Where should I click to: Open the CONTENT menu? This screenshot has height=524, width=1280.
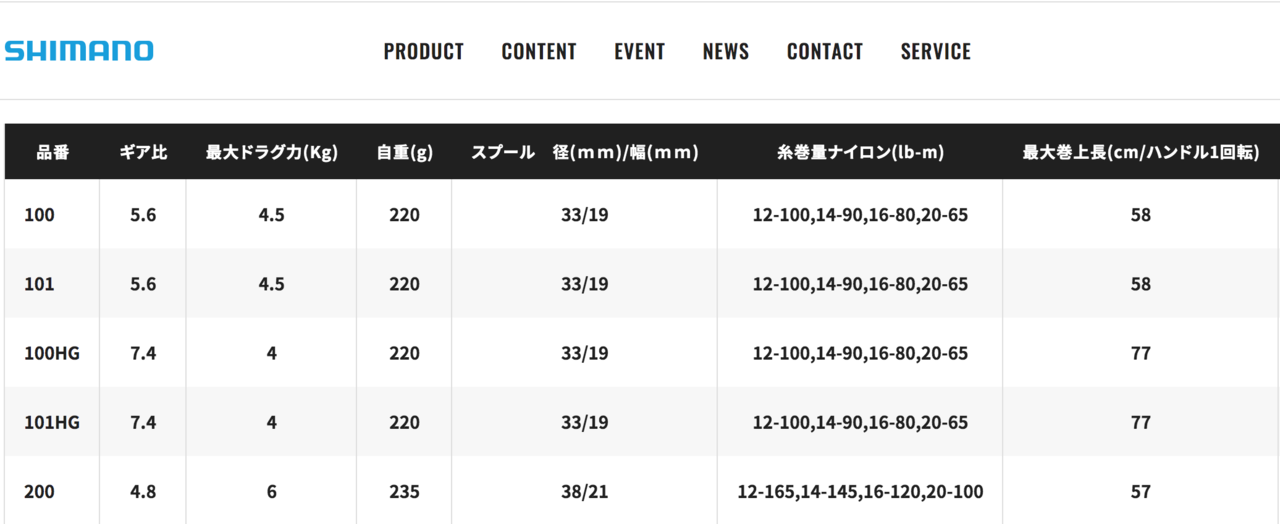pyautogui.click(x=539, y=51)
